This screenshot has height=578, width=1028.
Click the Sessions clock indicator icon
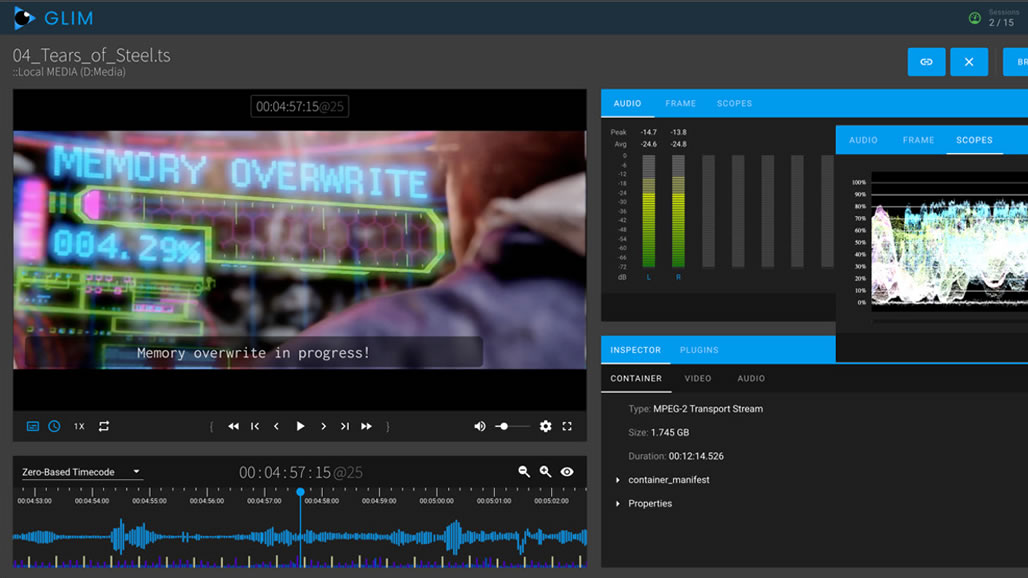click(x=975, y=18)
